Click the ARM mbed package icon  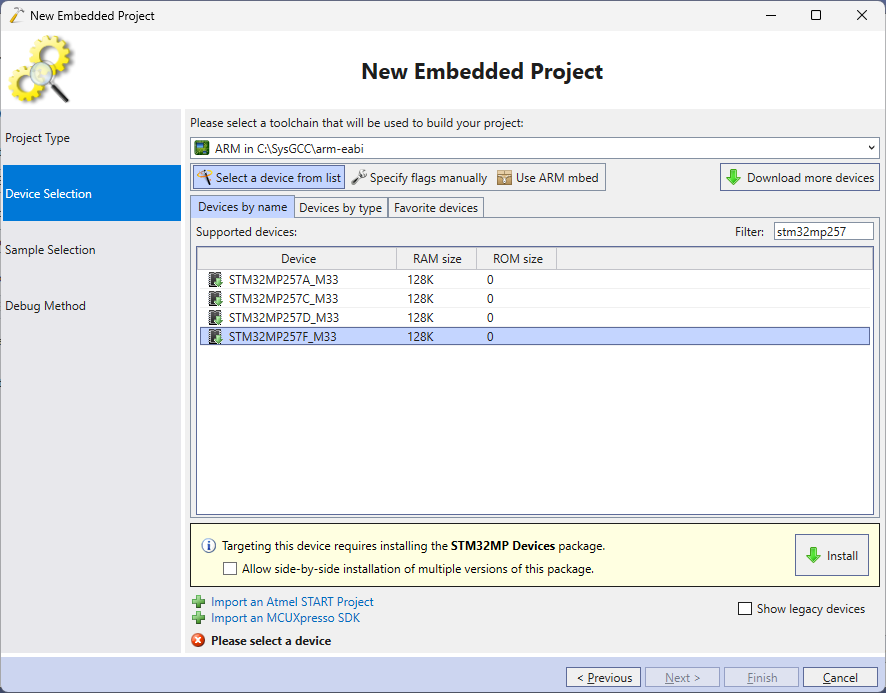[x=504, y=177]
